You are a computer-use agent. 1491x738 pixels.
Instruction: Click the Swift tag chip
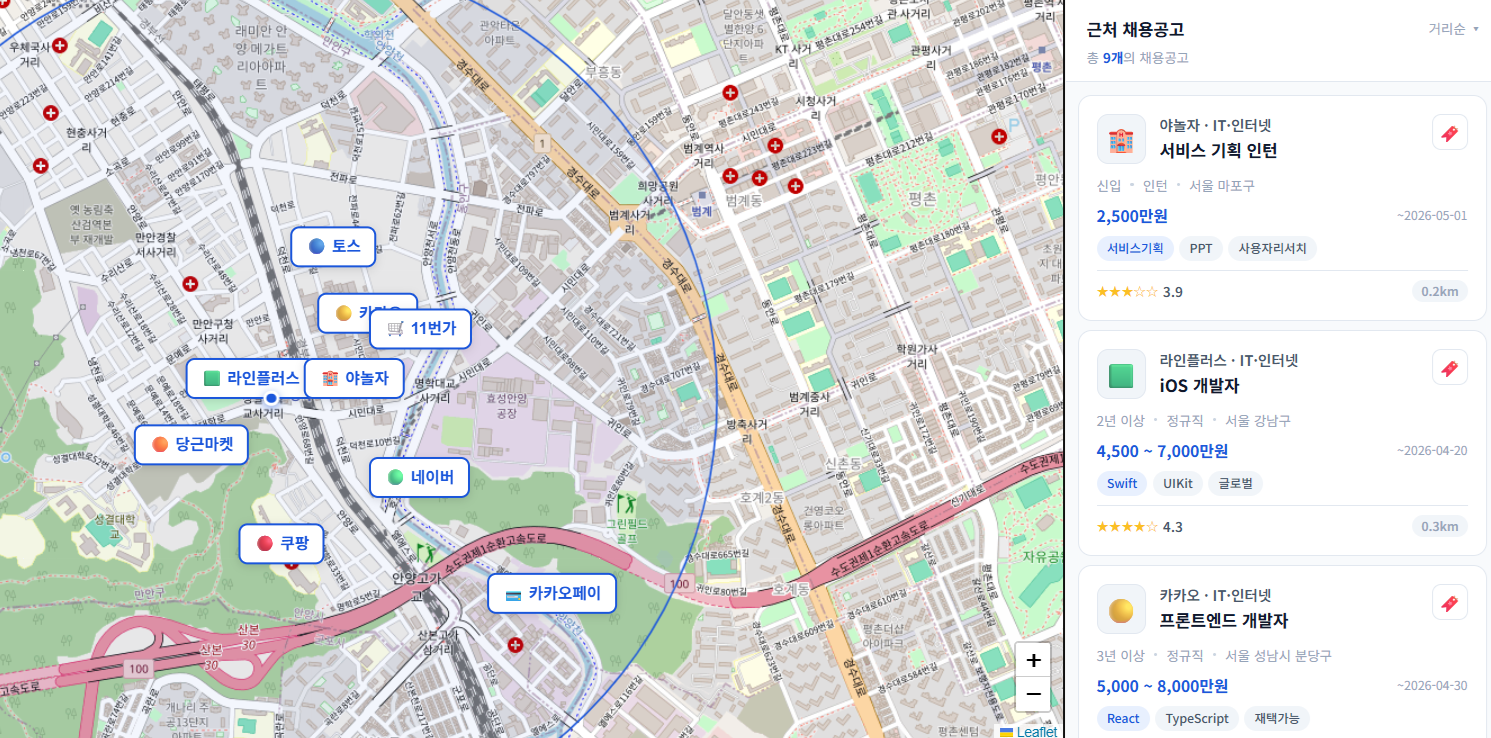[1122, 484]
